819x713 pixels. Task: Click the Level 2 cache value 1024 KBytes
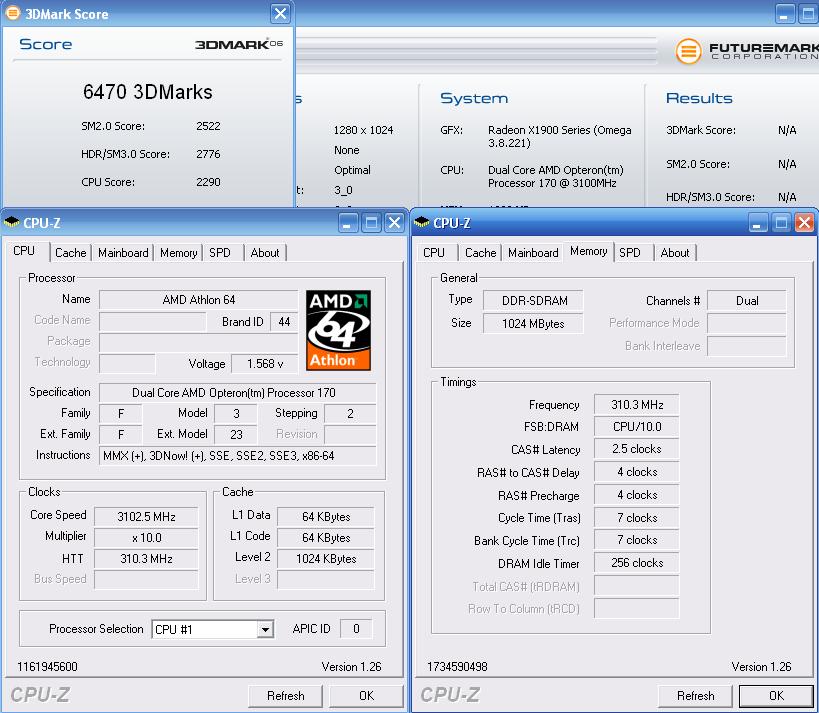pos(326,558)
